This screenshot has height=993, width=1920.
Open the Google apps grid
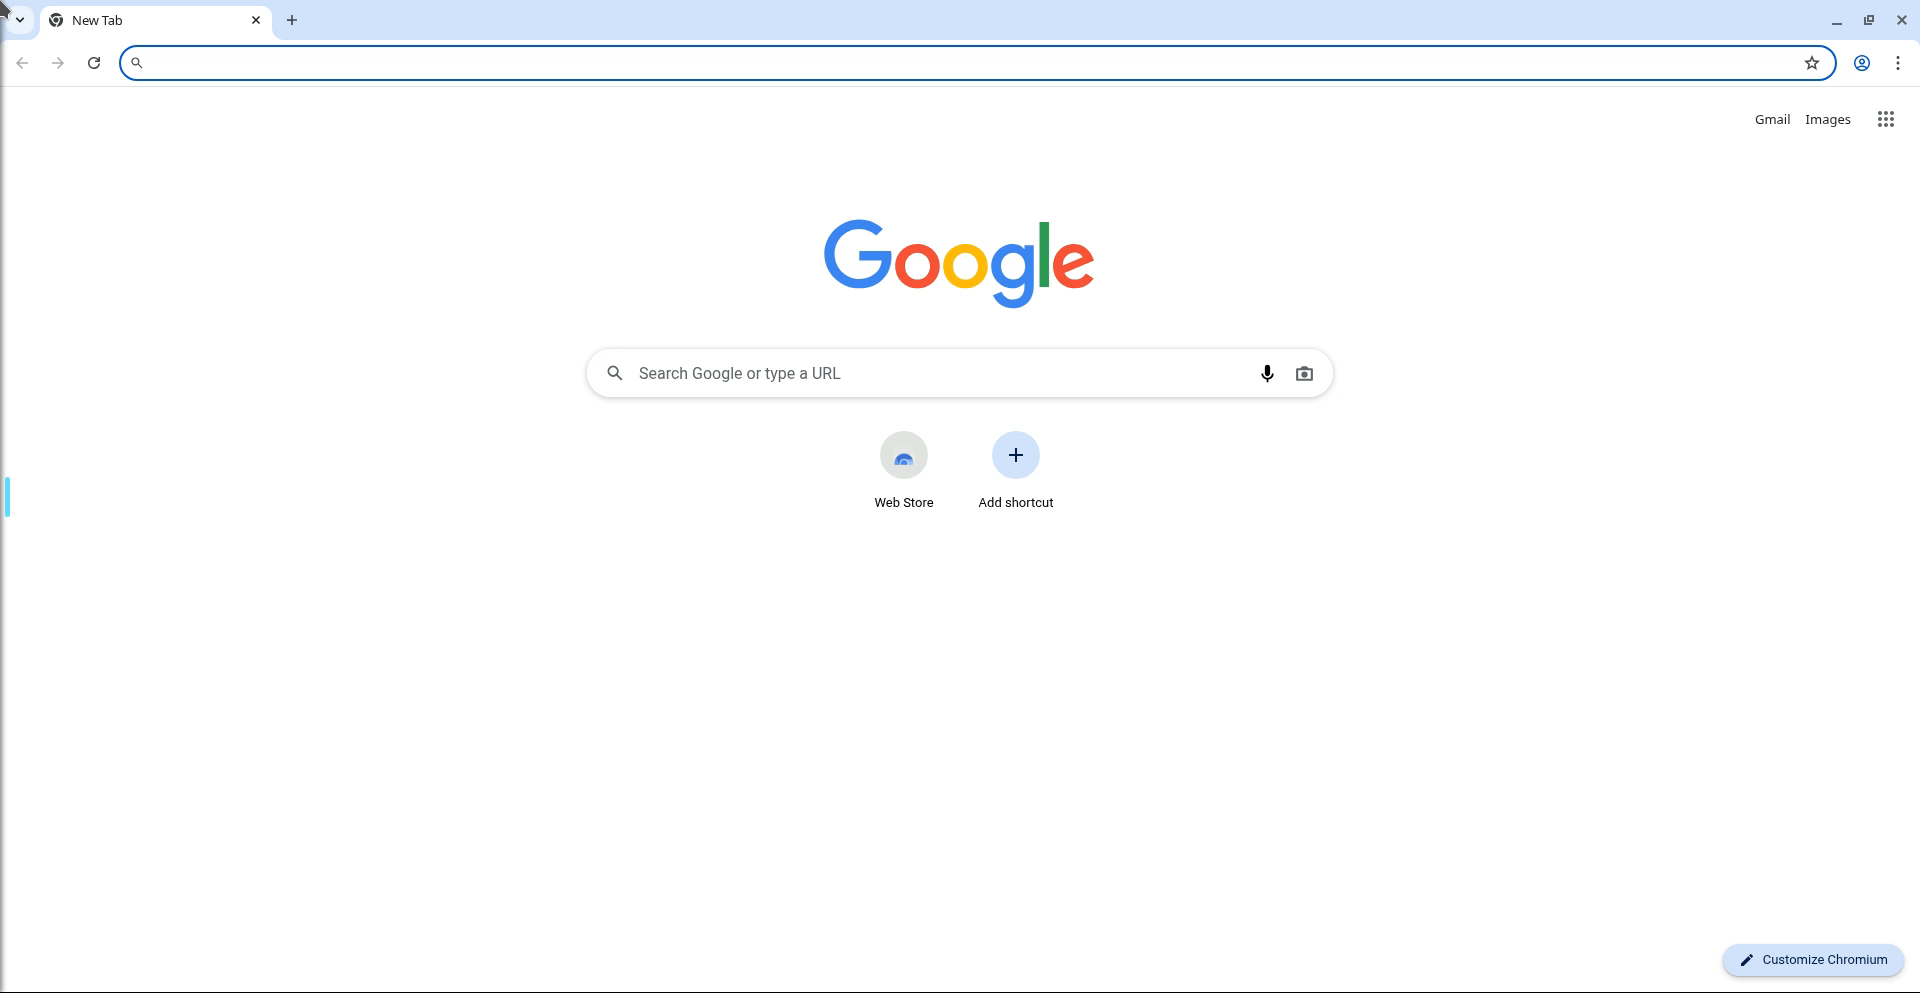pos(1886,119)
